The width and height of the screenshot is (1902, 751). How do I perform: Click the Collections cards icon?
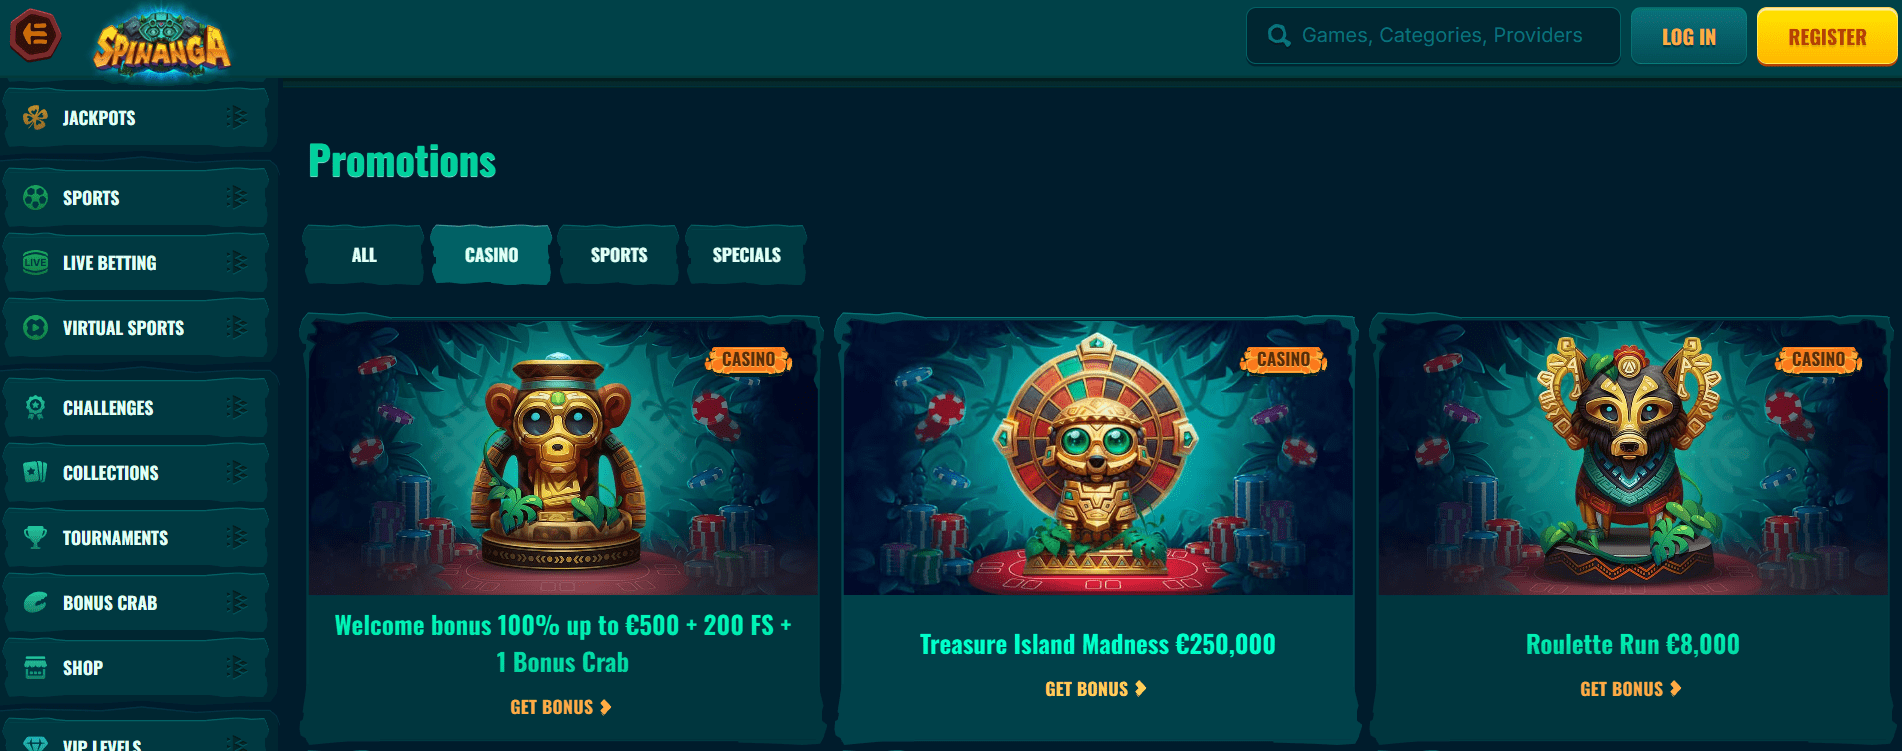[36, 473]
